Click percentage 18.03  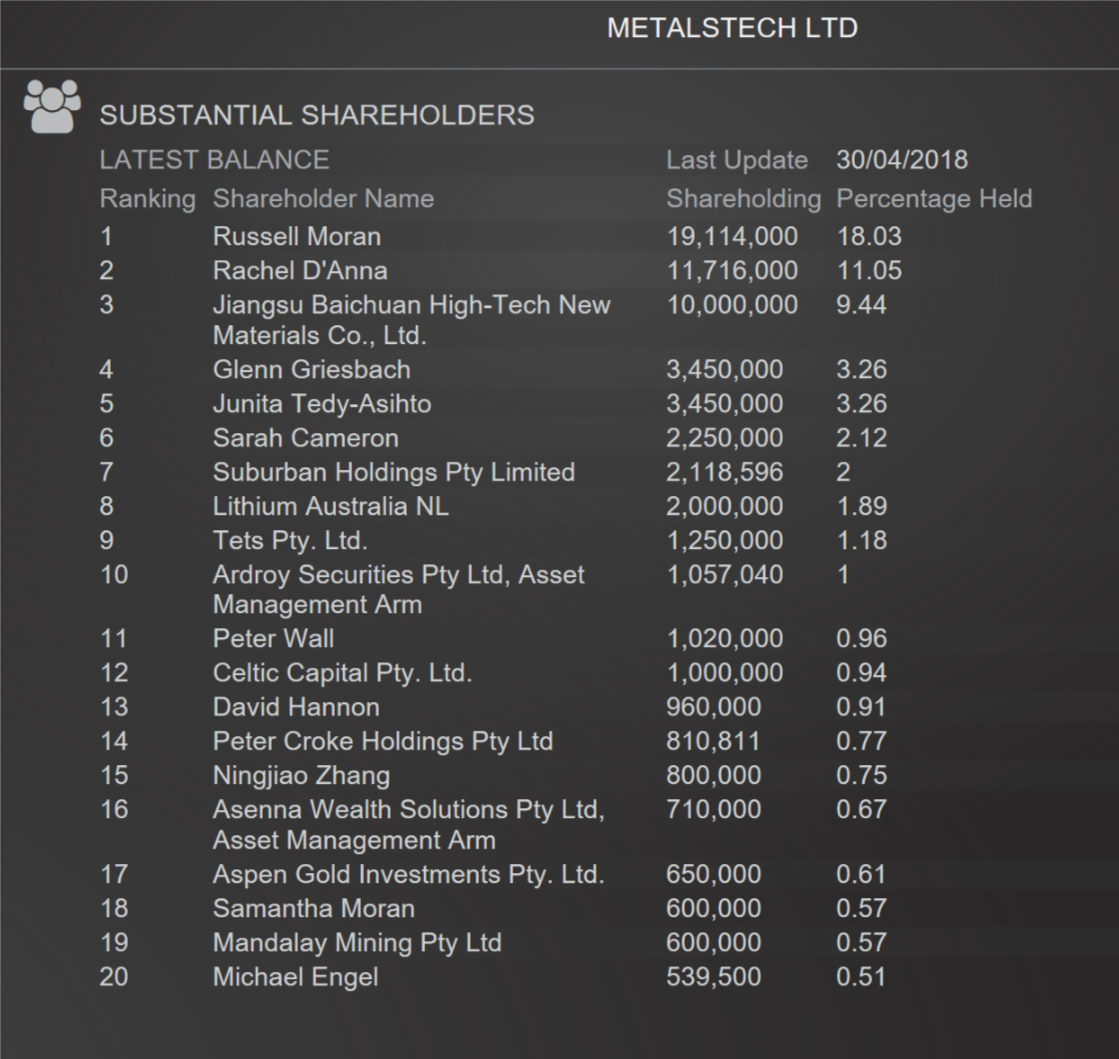[x=869, y=236]
